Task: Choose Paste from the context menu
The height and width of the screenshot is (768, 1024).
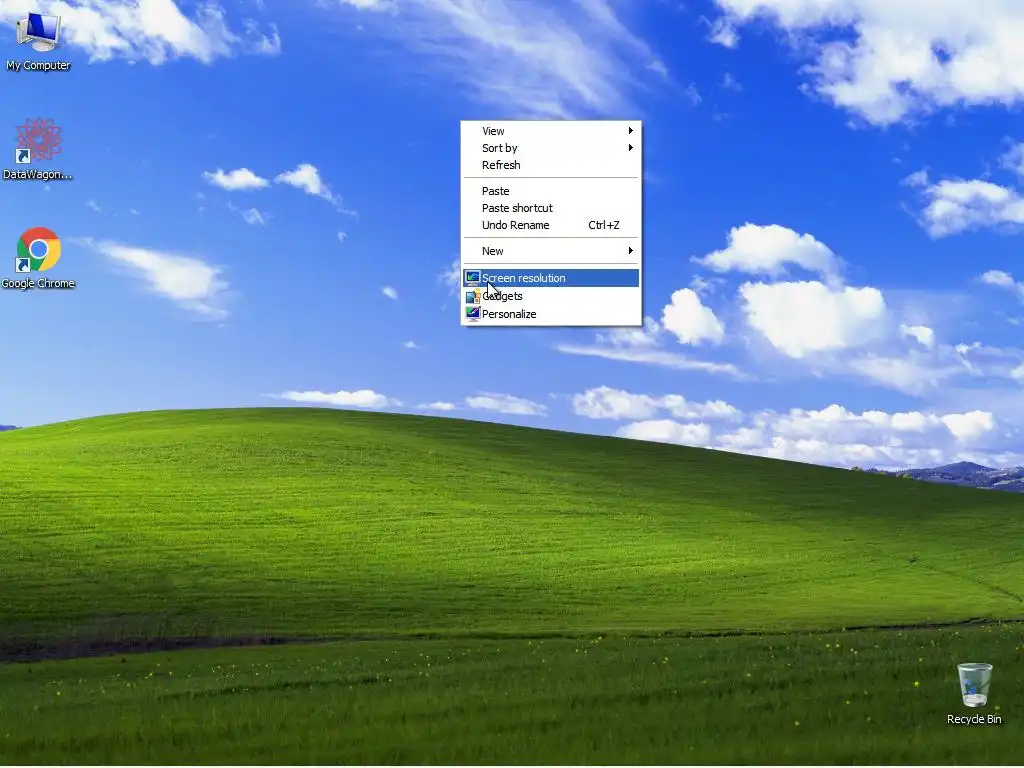Action: click(x=551, y=191)
